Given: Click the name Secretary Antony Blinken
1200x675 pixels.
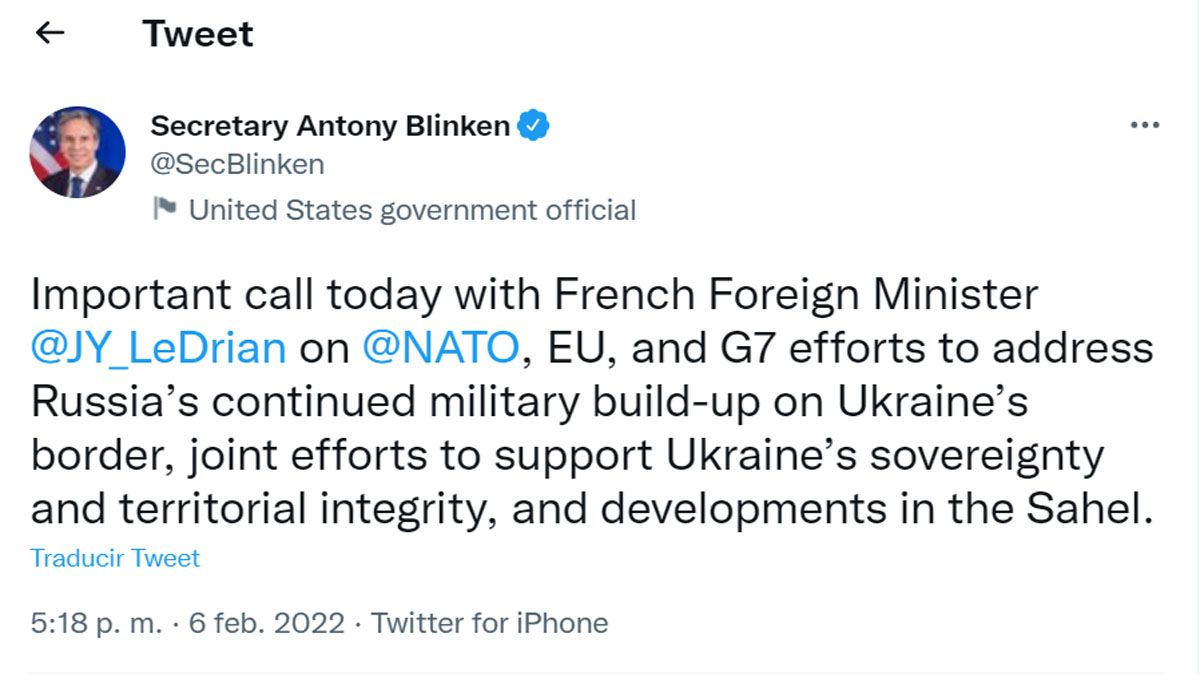Looking at the screenshot, I should click(x=330, y=126).
